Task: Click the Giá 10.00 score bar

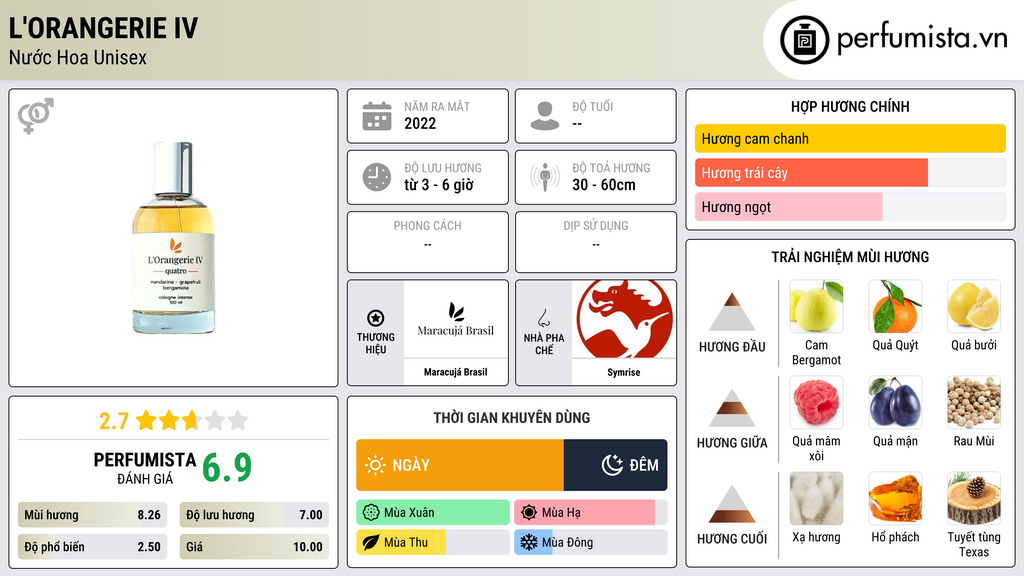Action: click(254, 547)
